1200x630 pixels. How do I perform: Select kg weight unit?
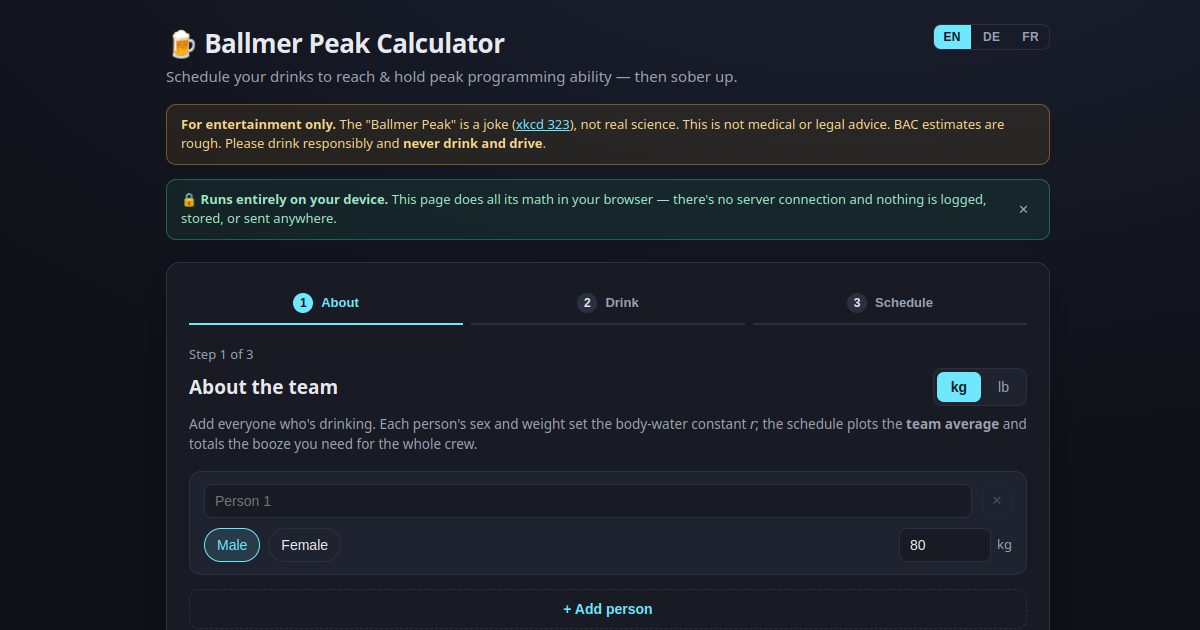click(x=959, y=387)
